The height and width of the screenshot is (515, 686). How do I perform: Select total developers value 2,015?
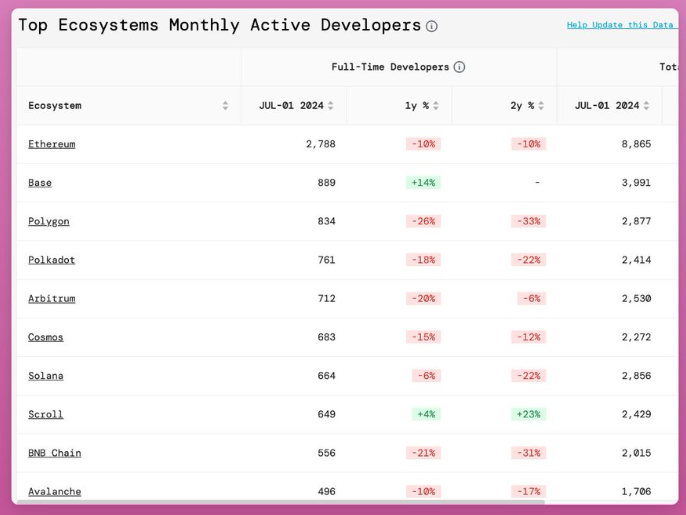[x=636, y=453]
